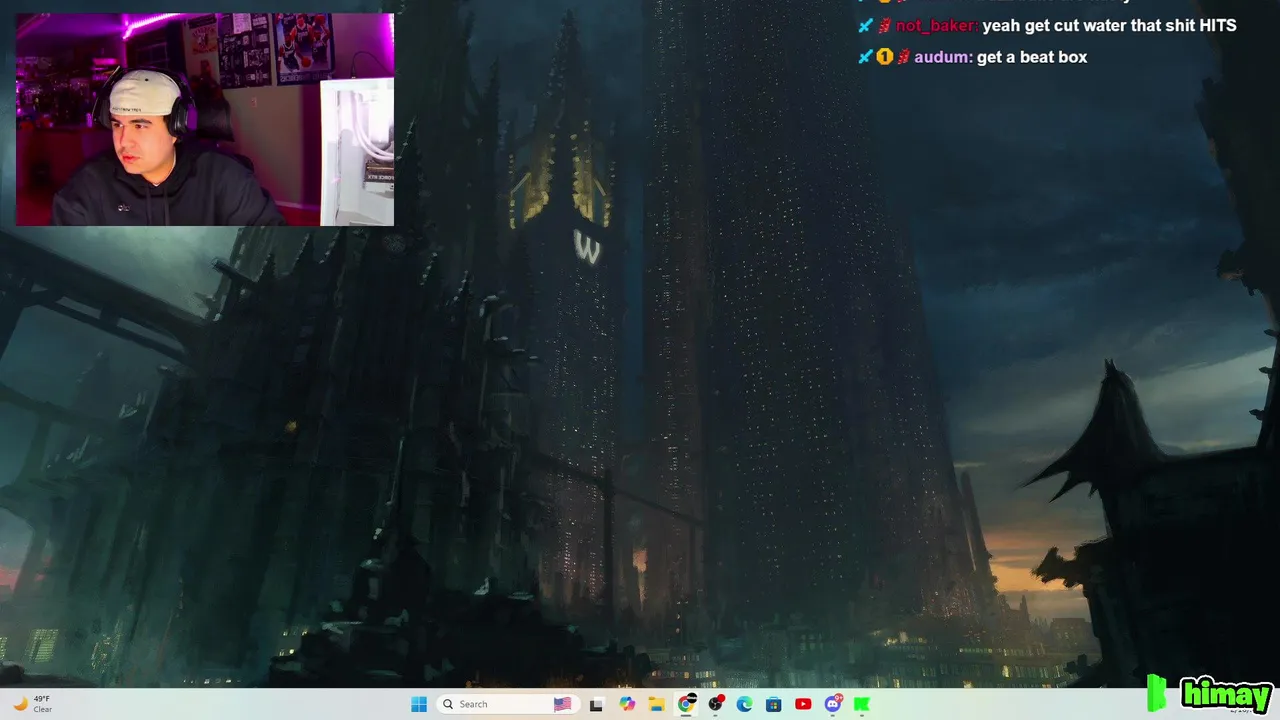Open Microsoft Edge from the taskbar
This screenshot has width=1280, height=720.
coord(744,704)
